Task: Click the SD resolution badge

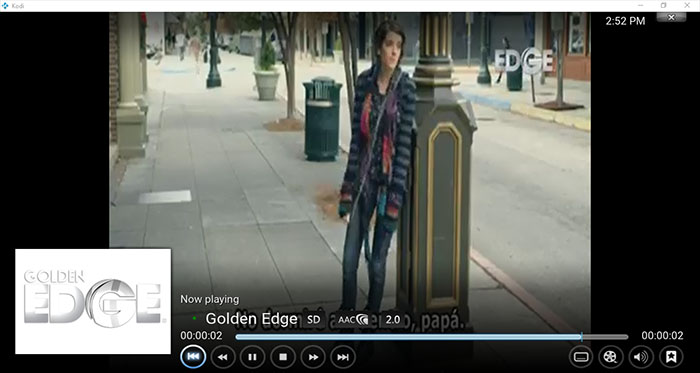Action: [x=314, y=319]
